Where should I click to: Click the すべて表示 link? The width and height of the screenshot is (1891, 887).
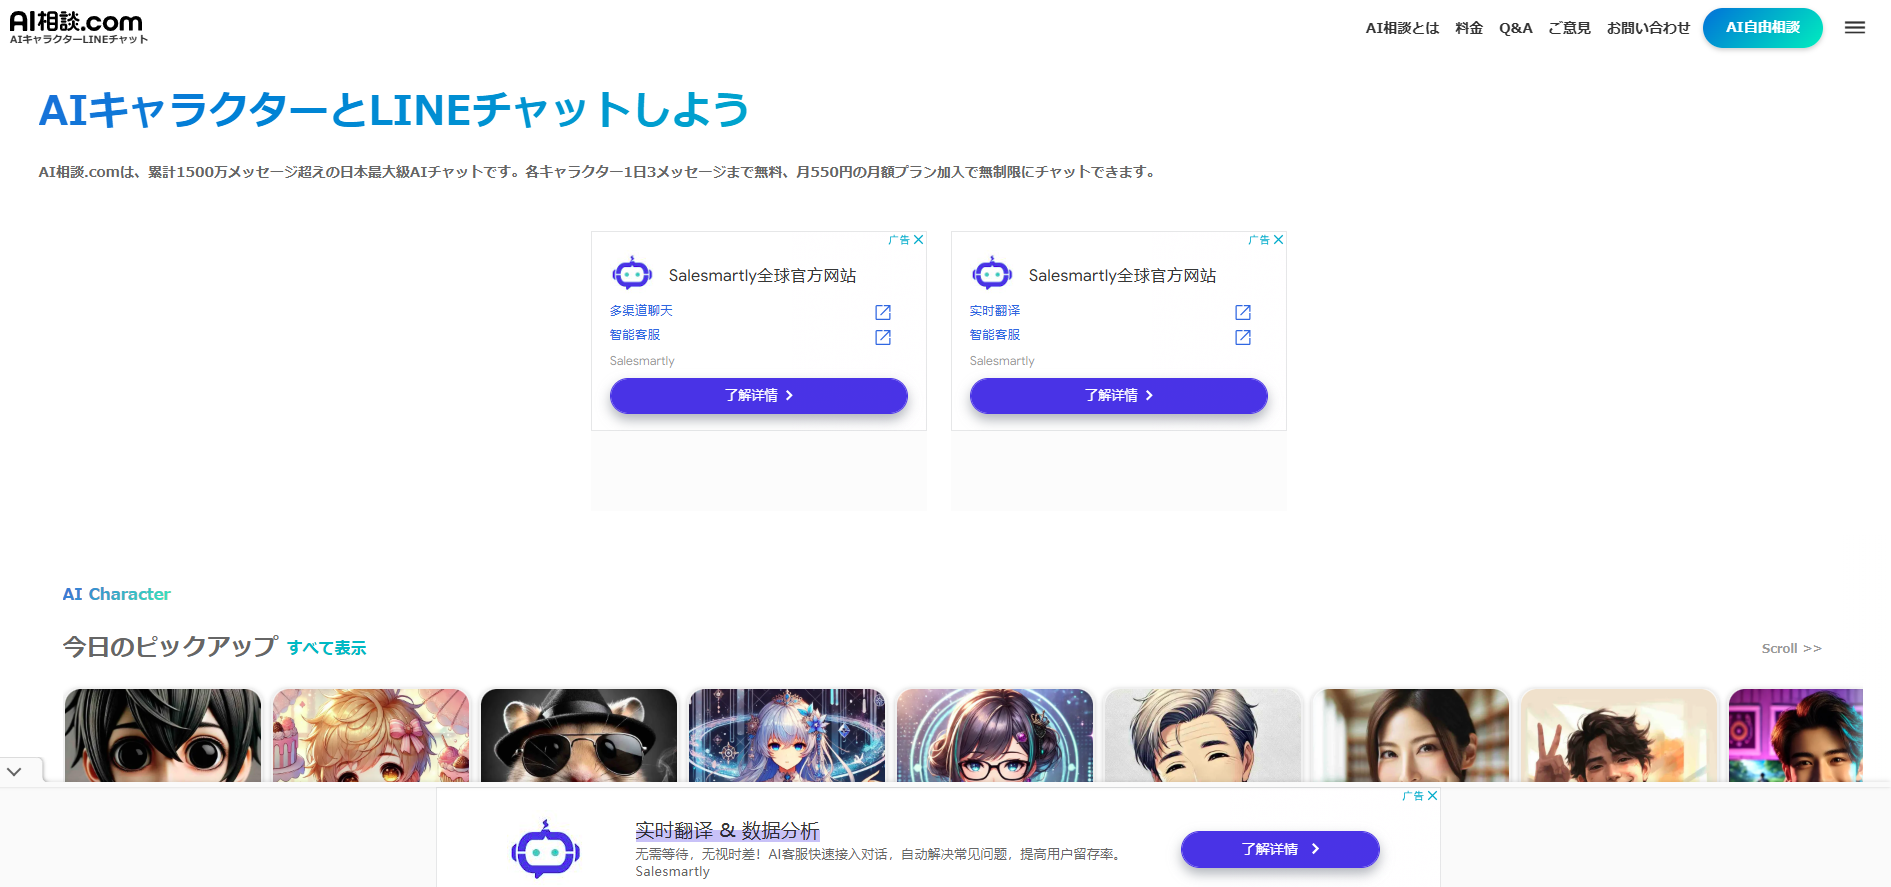click(326, 648)
